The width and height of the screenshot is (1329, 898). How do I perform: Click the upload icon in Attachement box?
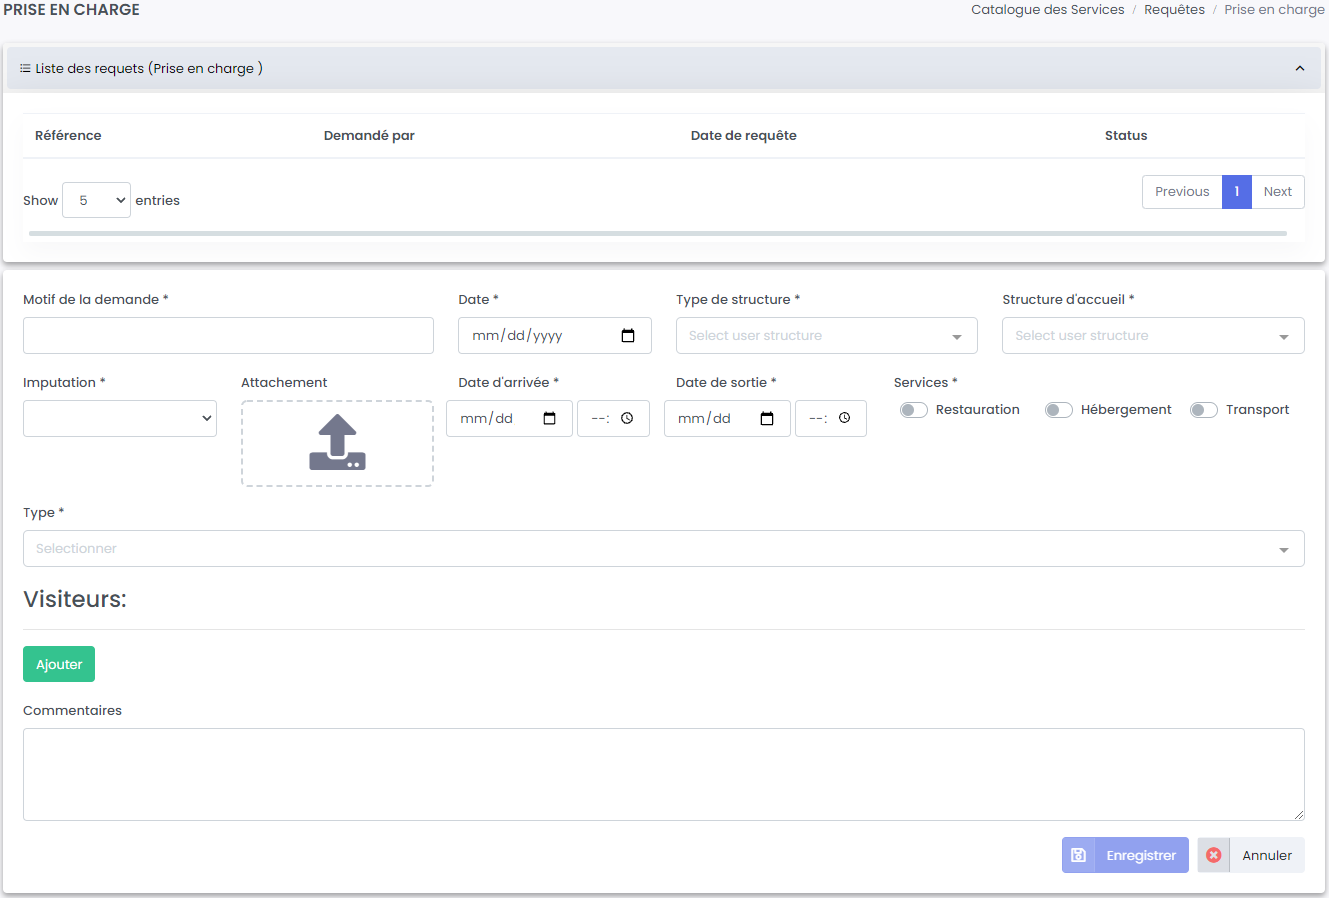pyautogui.click(x=337, y=443)
